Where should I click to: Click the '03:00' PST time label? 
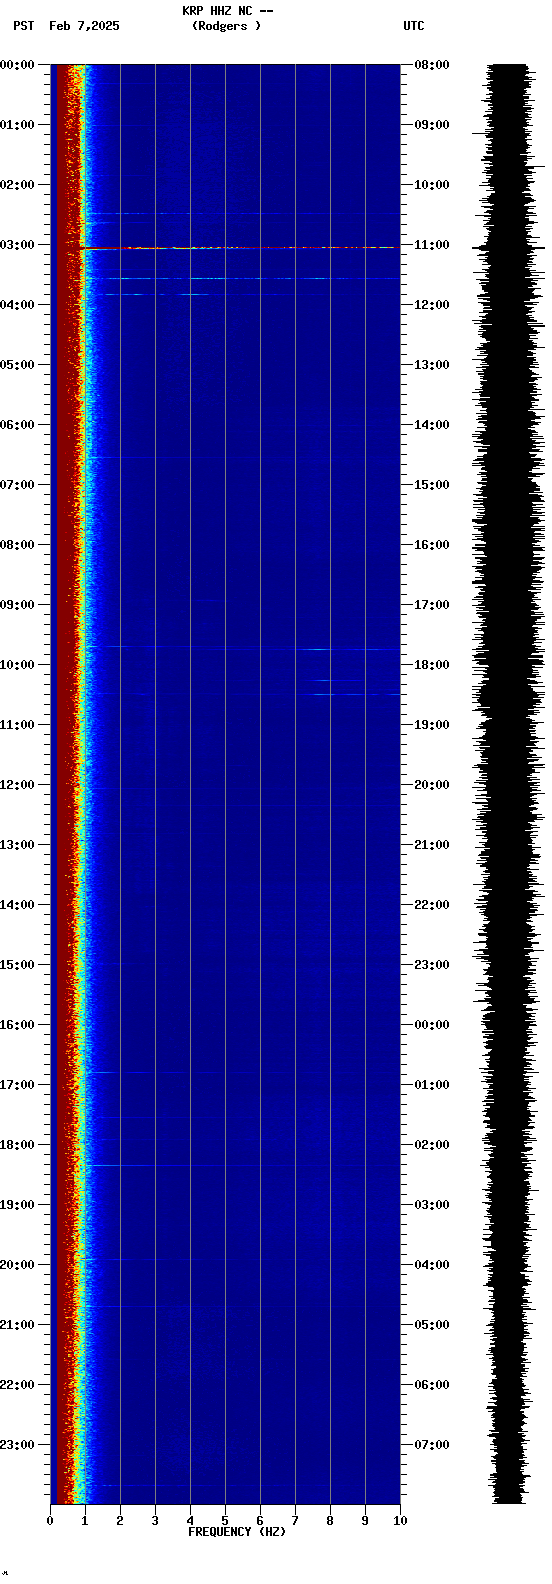17,245
